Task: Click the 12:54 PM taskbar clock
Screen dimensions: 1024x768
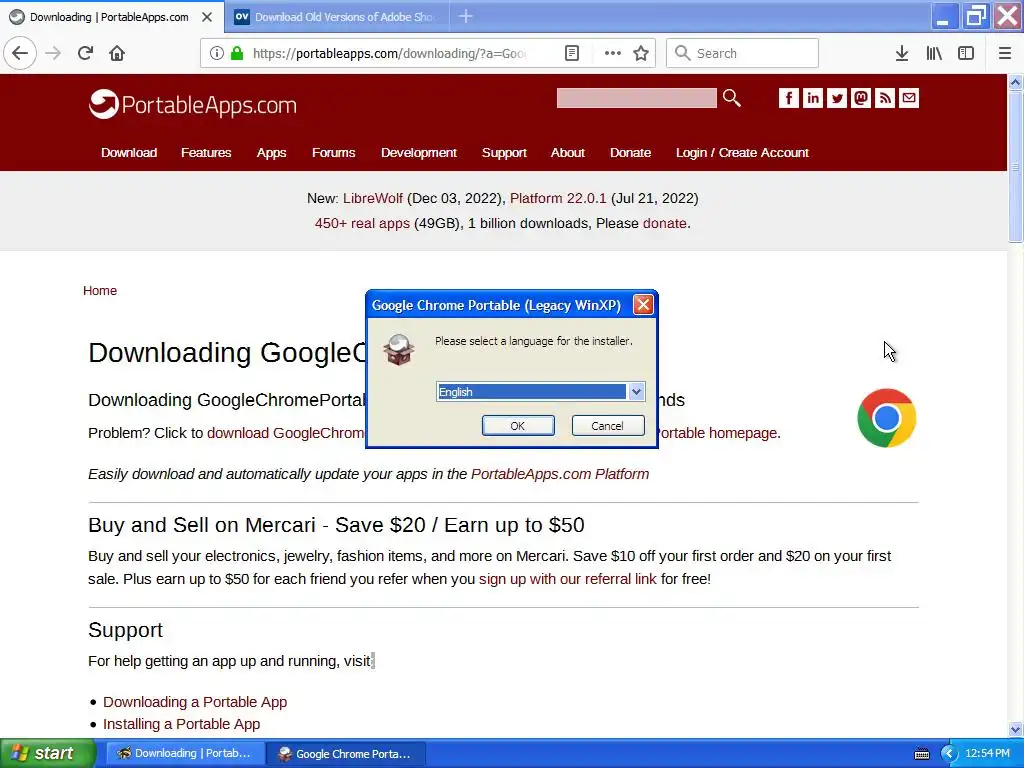Action: click(987, 754)
